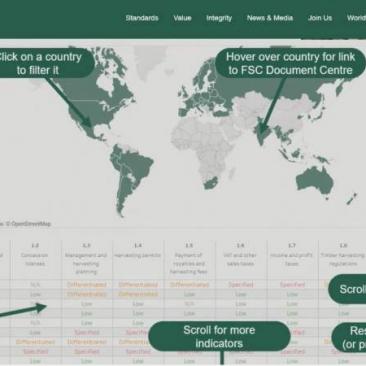366x366 pixels.
Task: Select the 1.3 Management and harvesting planning header
Action: coord(86,259)
